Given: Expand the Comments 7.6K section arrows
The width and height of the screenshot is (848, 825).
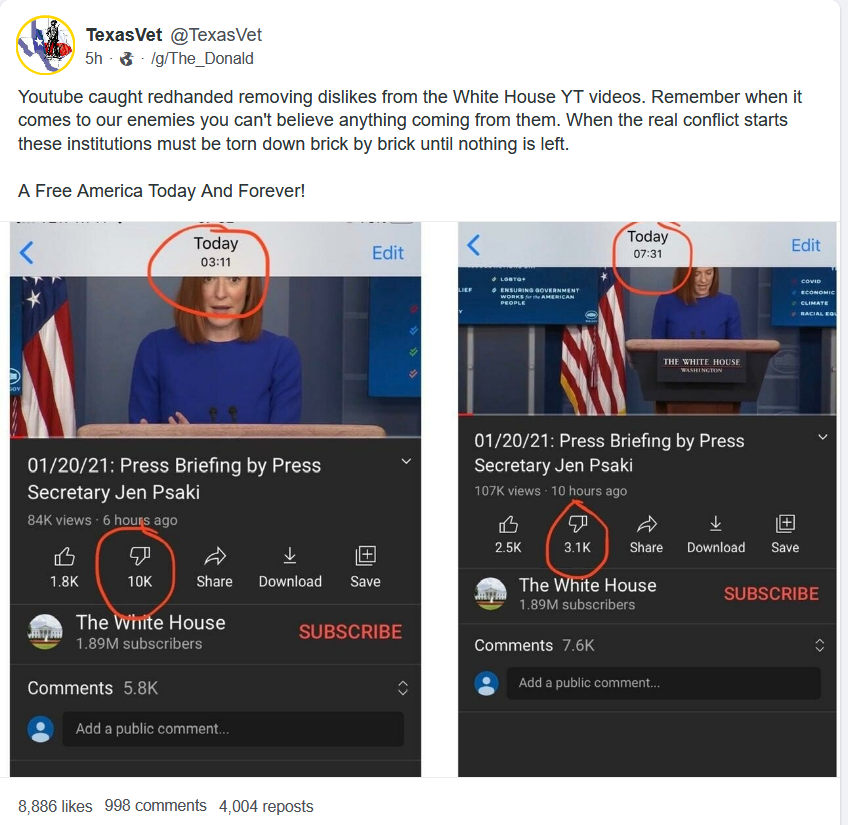Looking at the screenshot, I should click(819, 645).
